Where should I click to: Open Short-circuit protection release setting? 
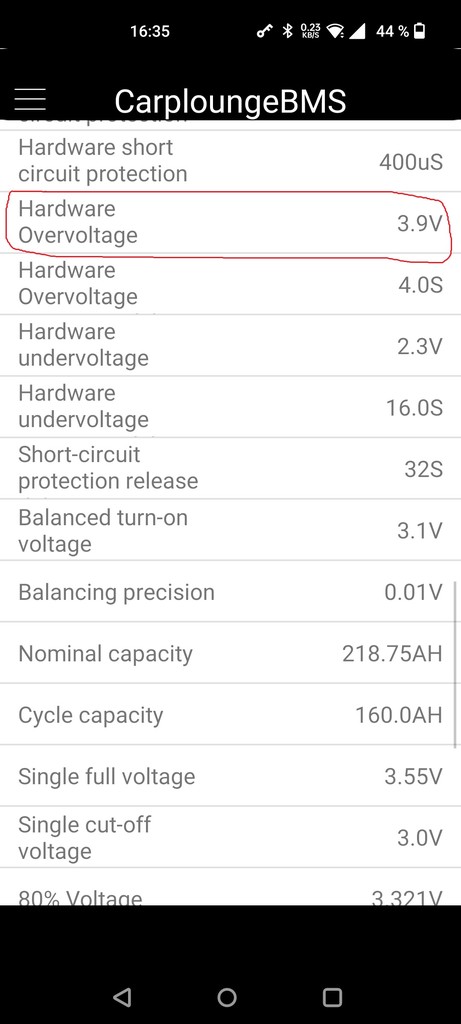(230, 468)
